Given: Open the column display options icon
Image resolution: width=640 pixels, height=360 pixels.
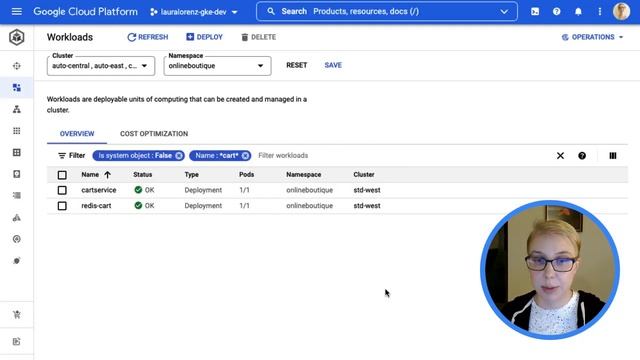Looking at the screenshot, I should tap(613, 156).
